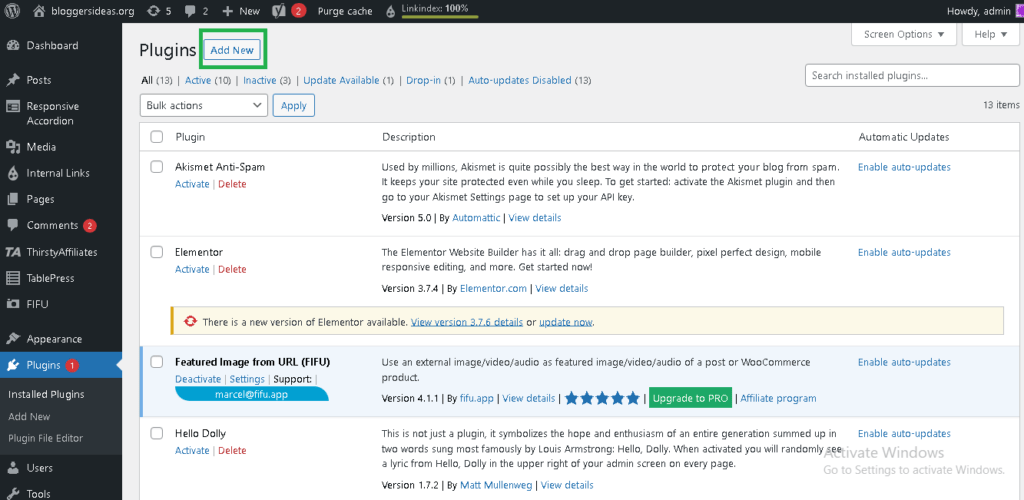This screenshot has width=1024, height=500.
Task: Click Linkindex droplet icon
Action: click(391, 11)
